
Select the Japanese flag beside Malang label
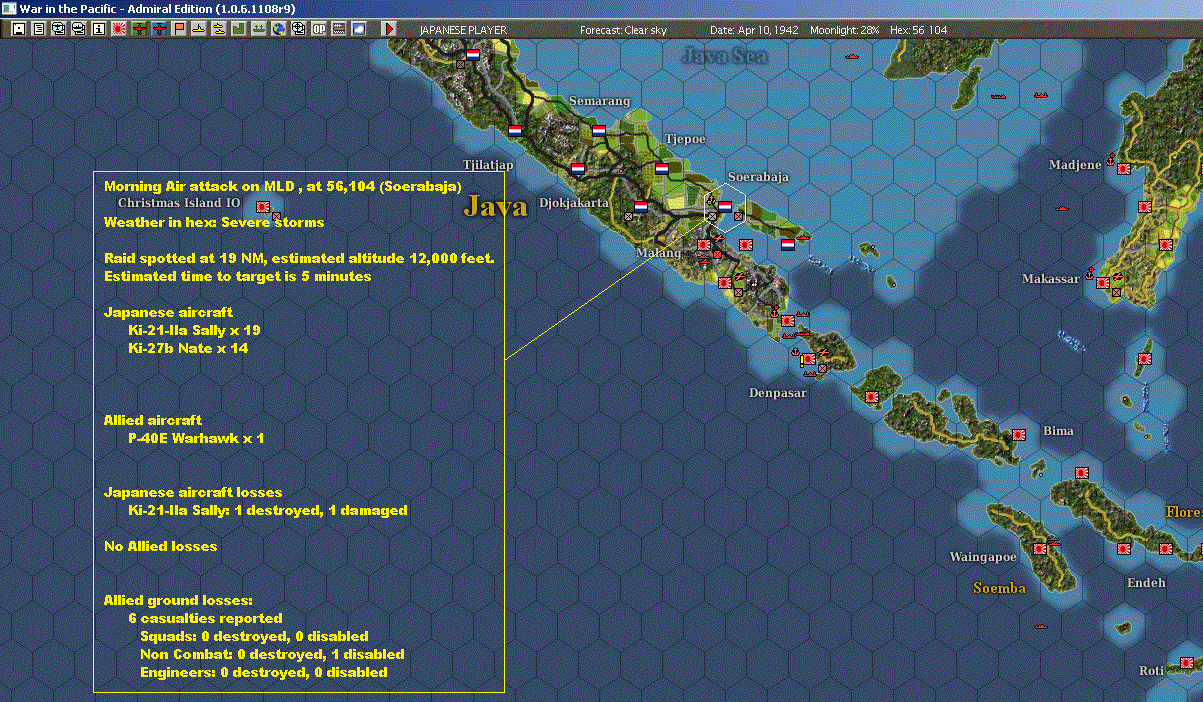[704, 244]
